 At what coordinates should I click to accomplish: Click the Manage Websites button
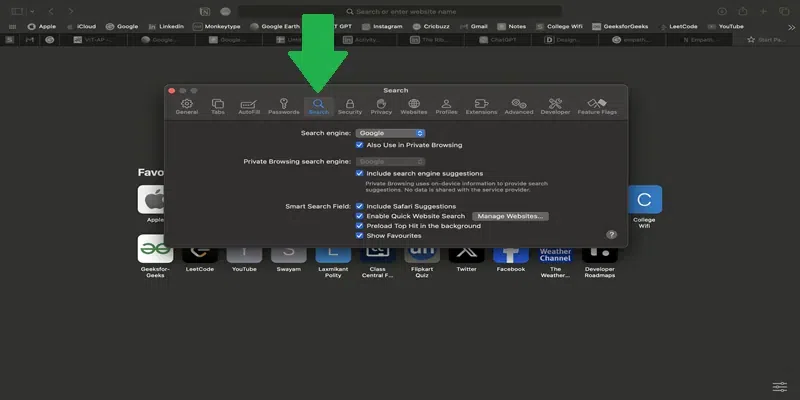pyautogui.click(x=510, y=216)
